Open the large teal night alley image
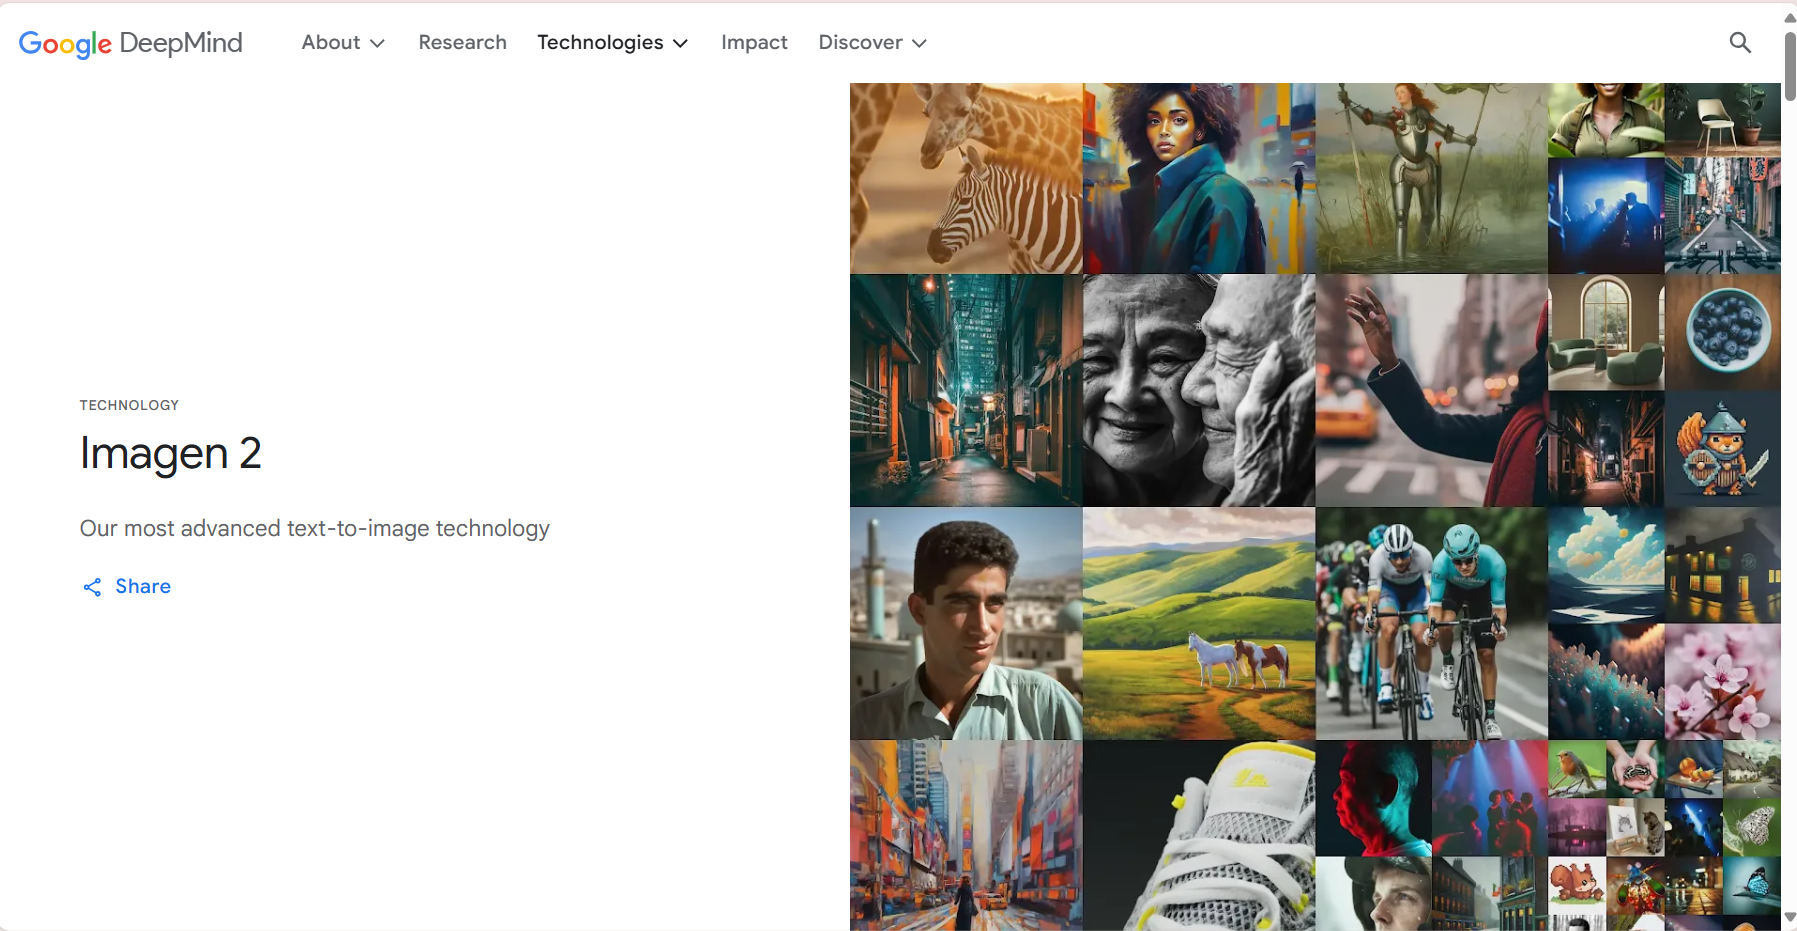This screenshot has height=931, width=1797. [966, 391]
